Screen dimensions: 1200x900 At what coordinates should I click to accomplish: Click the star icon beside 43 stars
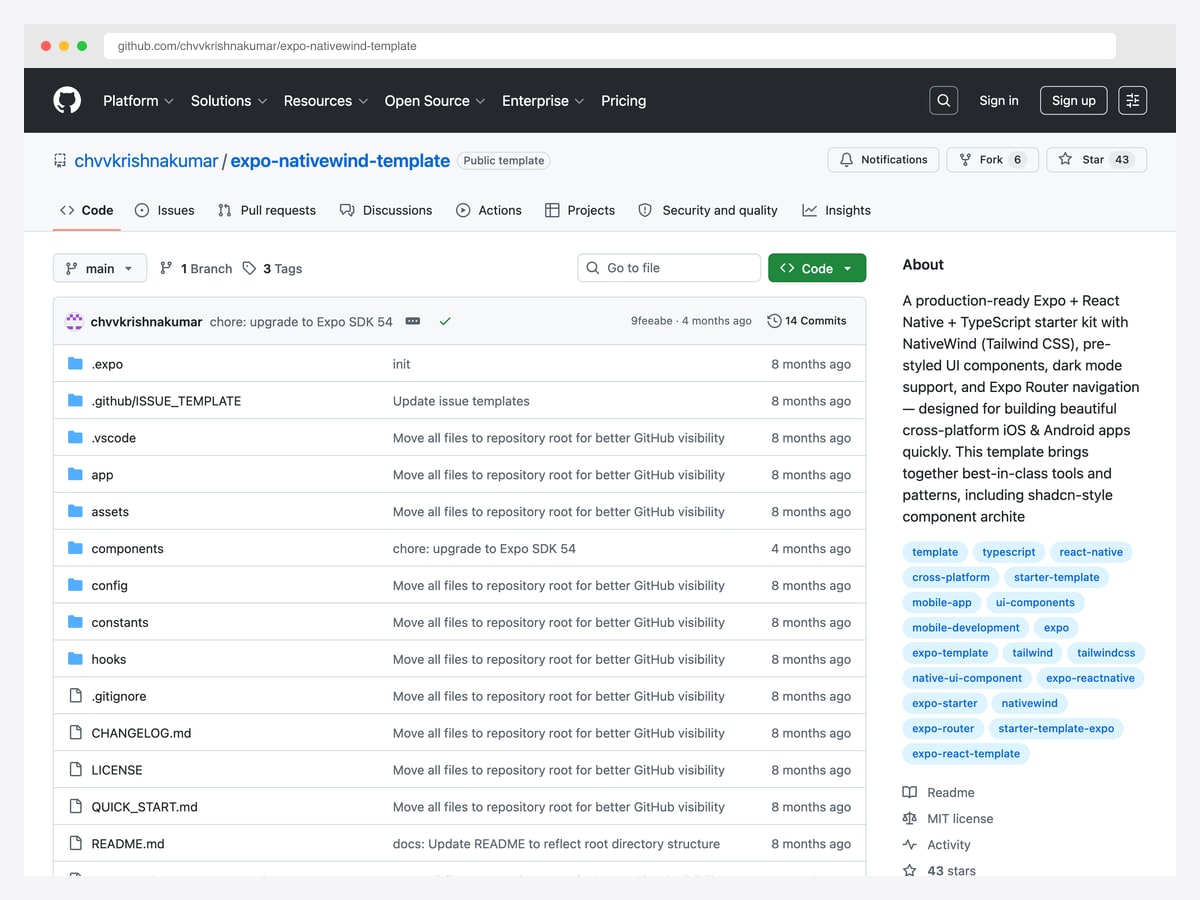[910, 870]
